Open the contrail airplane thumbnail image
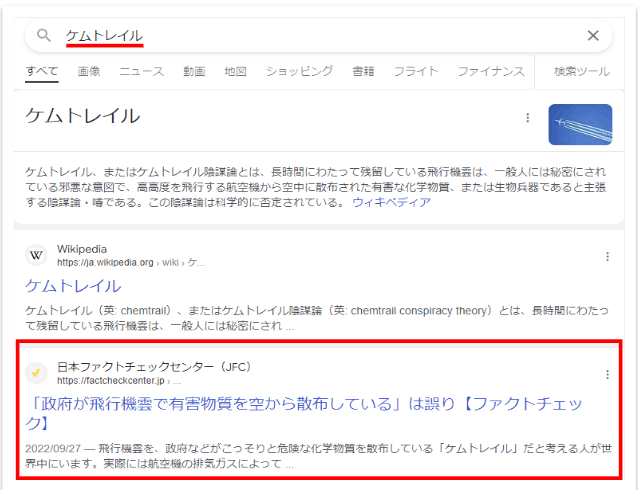The image size is (638, 490). click(x=580, y=124)
